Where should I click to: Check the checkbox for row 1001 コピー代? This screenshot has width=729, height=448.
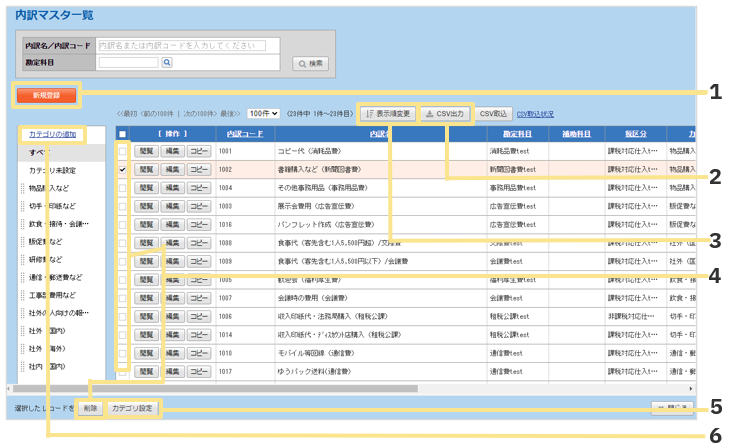pos(122,152)
